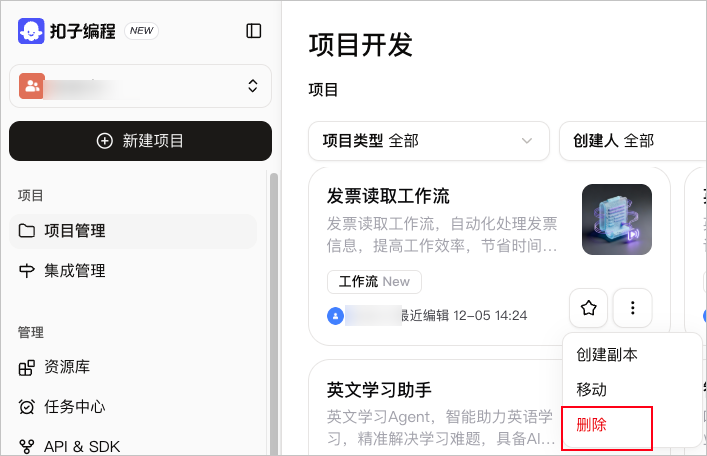Click the Coze logo icon

pos(31,31)
